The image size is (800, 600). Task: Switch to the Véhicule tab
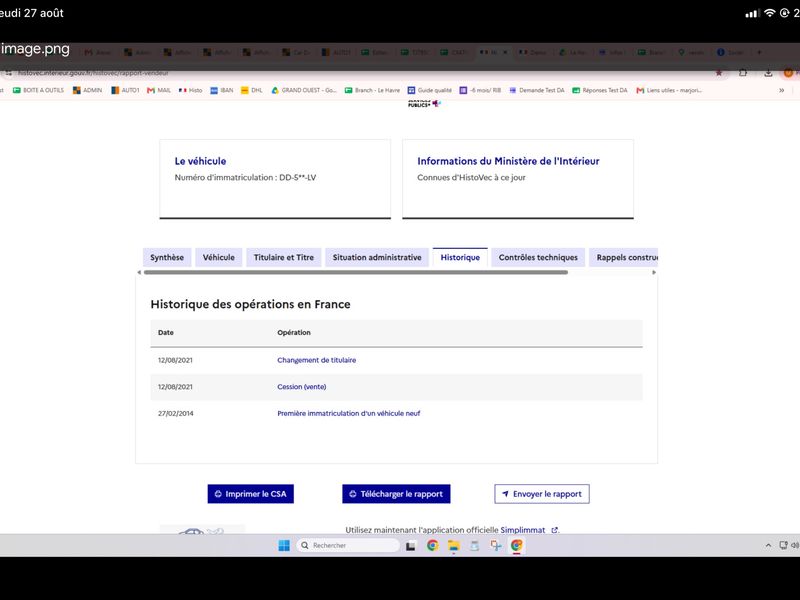click(x=218, y=258)
